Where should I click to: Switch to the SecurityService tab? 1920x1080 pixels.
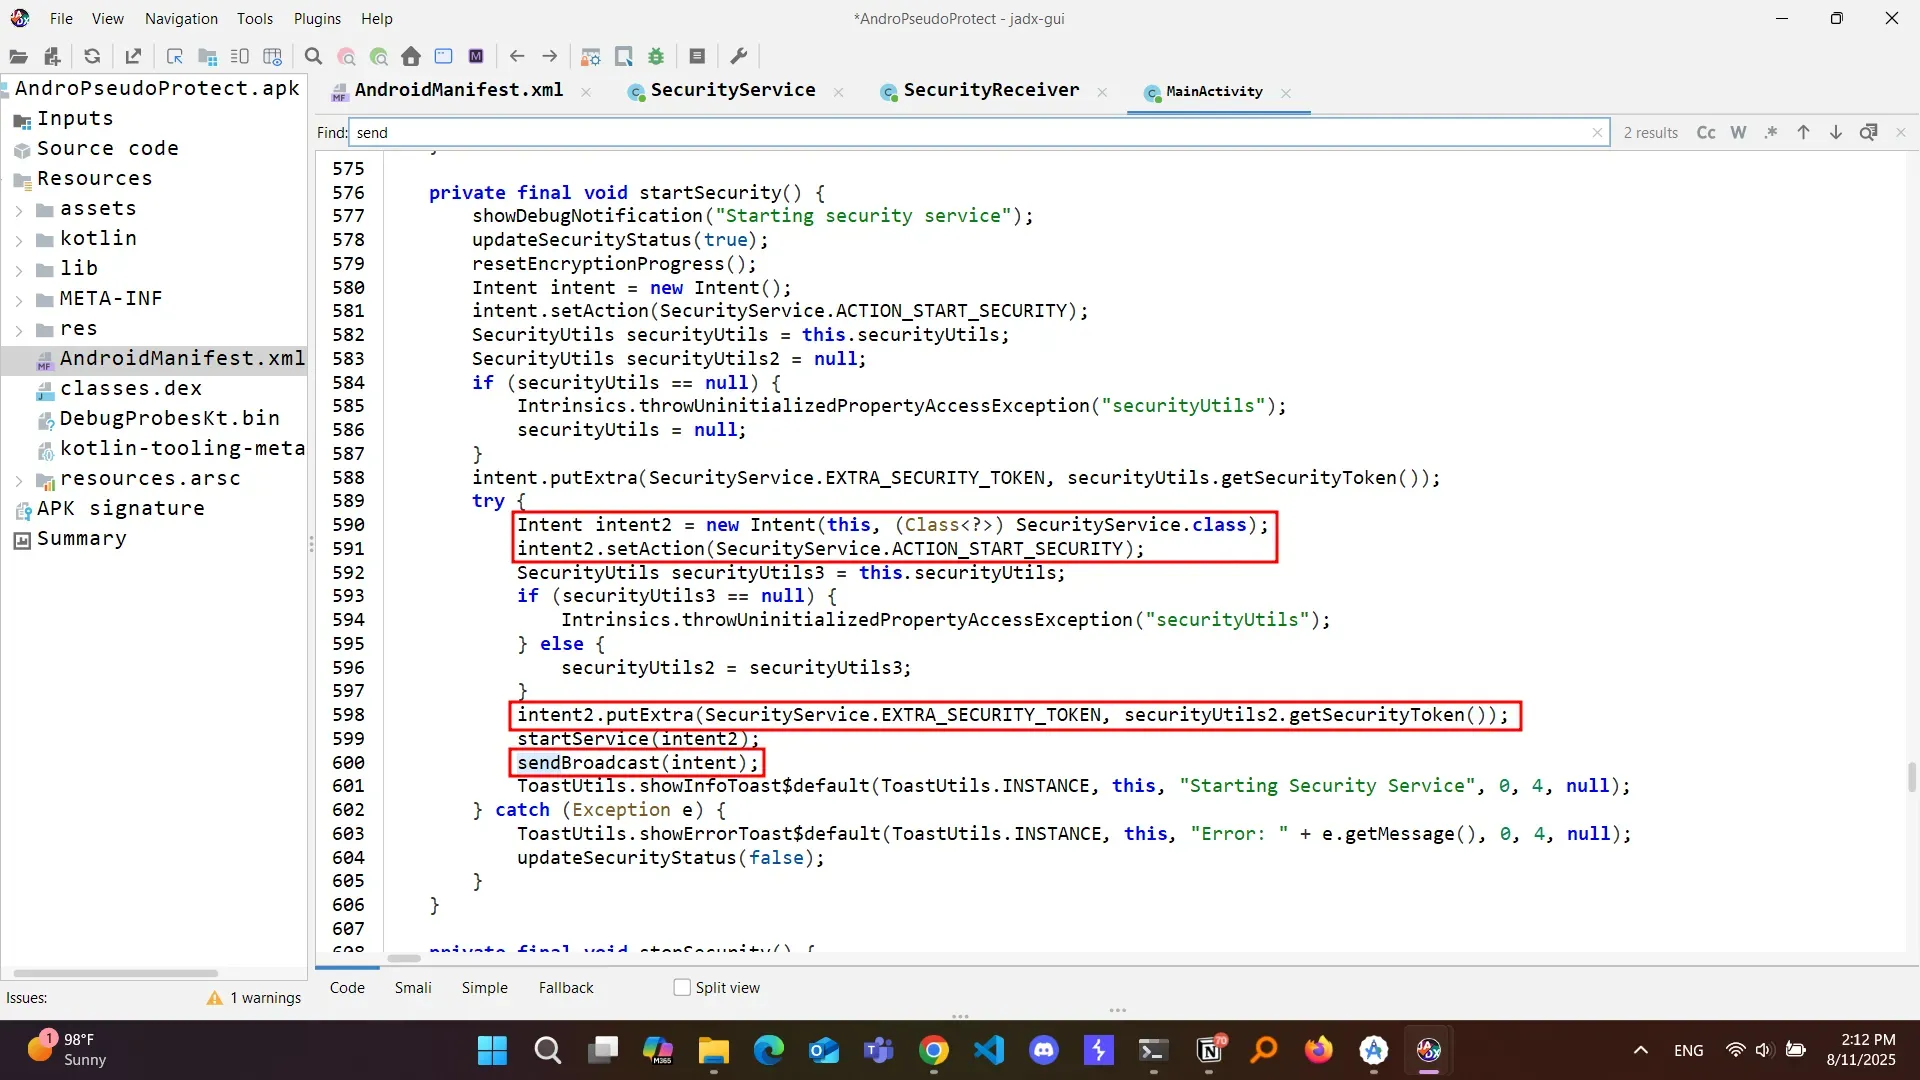pyautogui.click(x=732, y=91)
